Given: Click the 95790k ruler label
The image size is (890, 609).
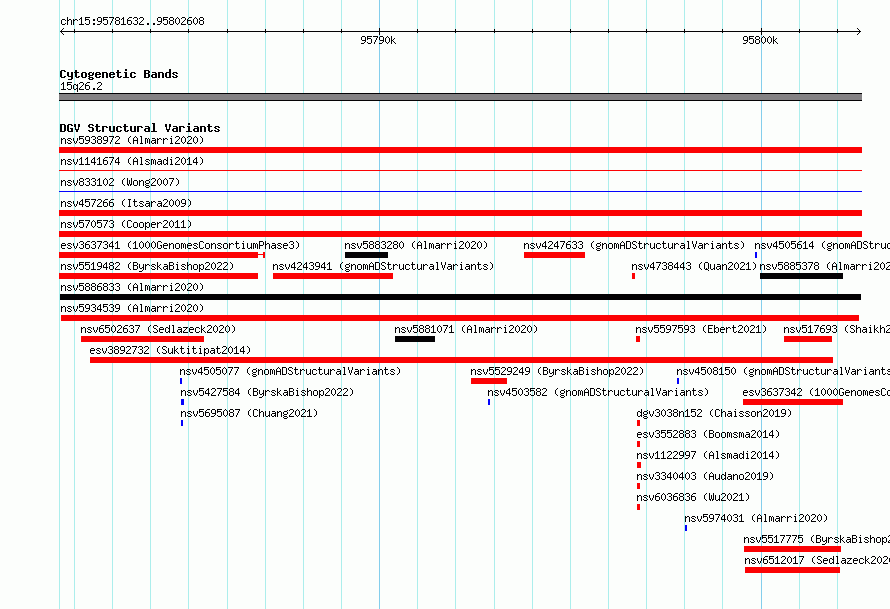Looking at the screenshot, I should coord(378,40).
